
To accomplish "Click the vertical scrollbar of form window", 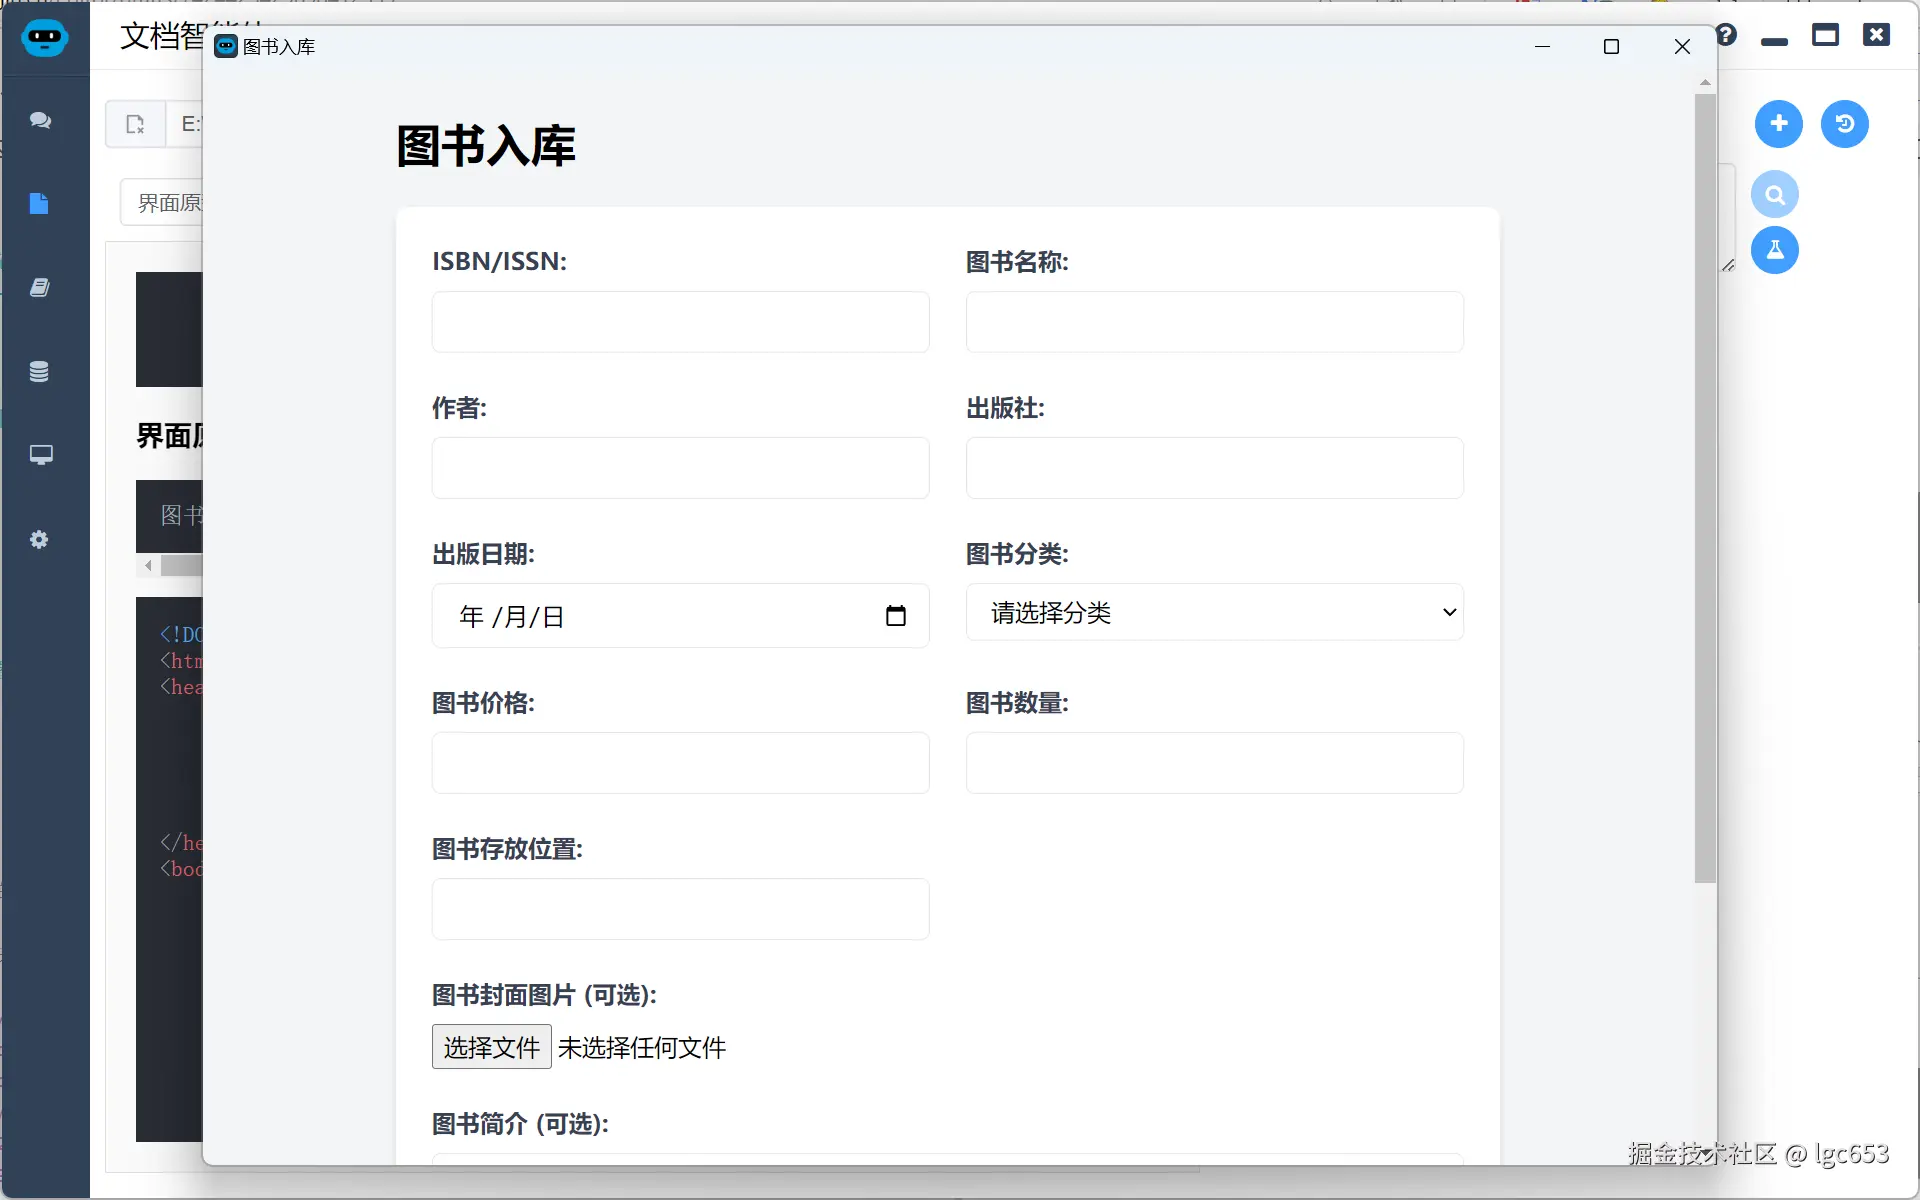I will click(x=1705, y=488).
